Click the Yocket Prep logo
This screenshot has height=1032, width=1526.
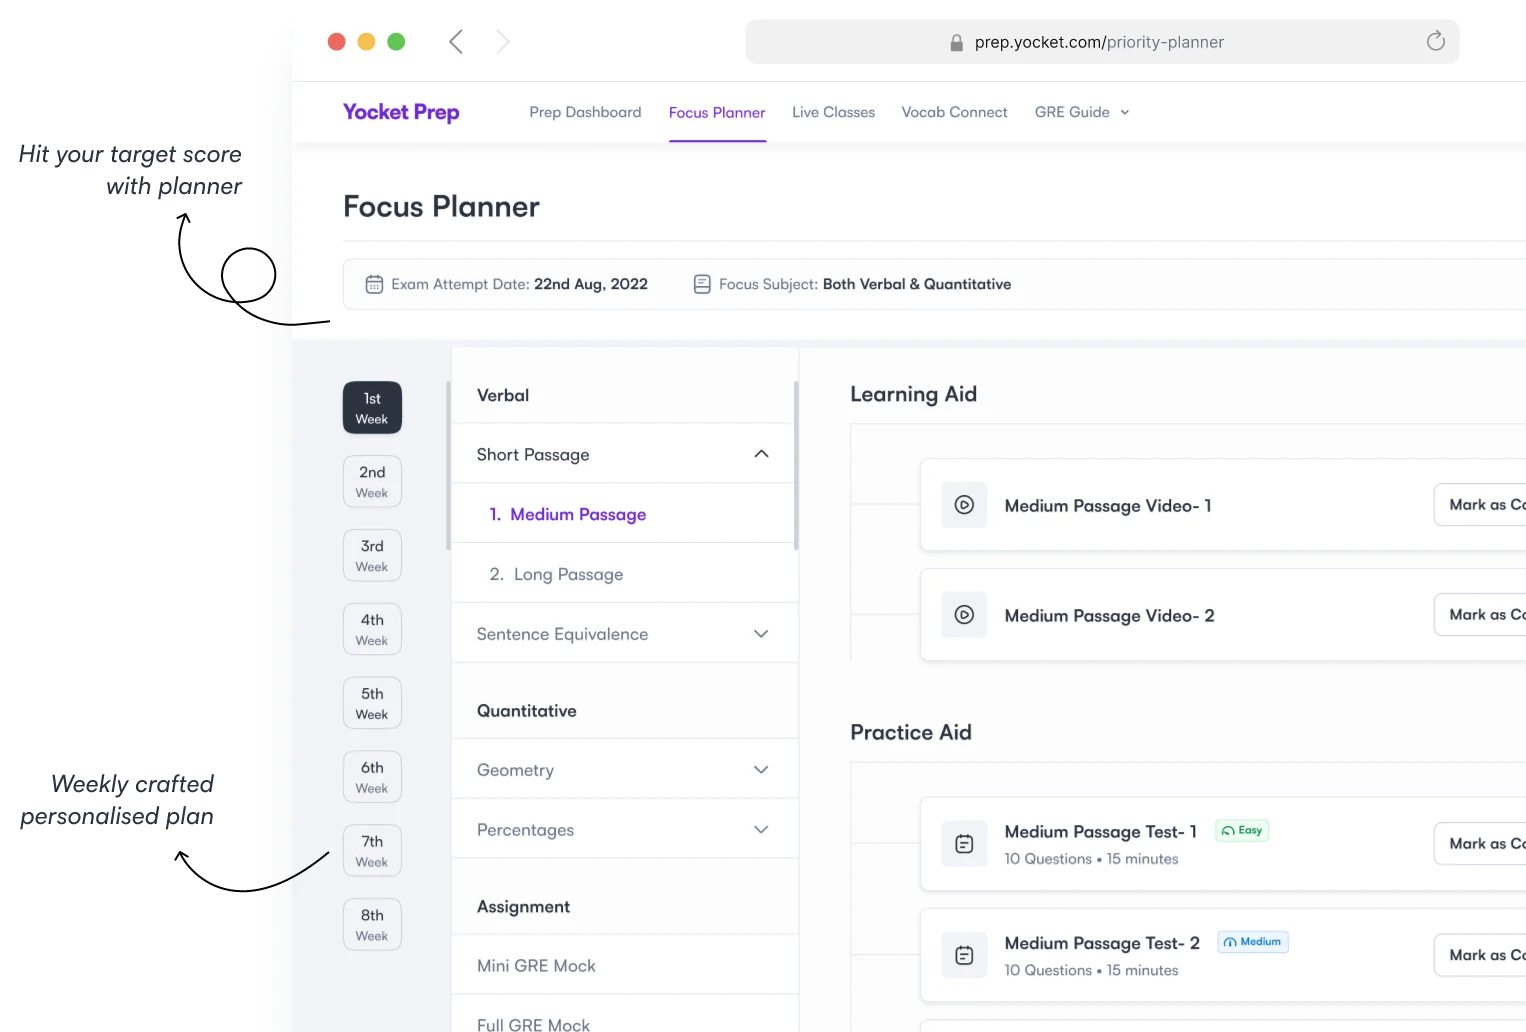point(401,112)
